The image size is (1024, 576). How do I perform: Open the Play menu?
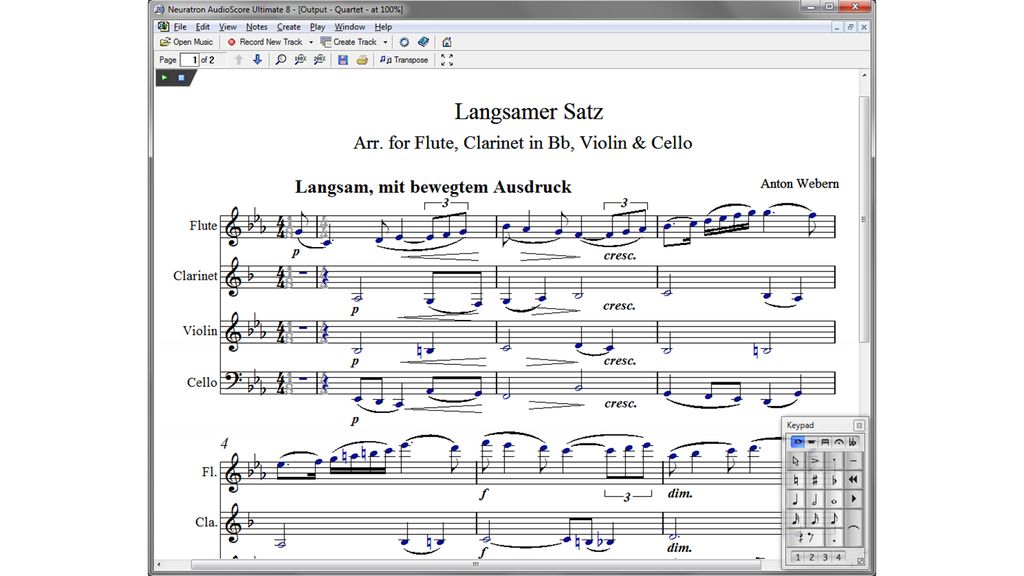[317, 27]
